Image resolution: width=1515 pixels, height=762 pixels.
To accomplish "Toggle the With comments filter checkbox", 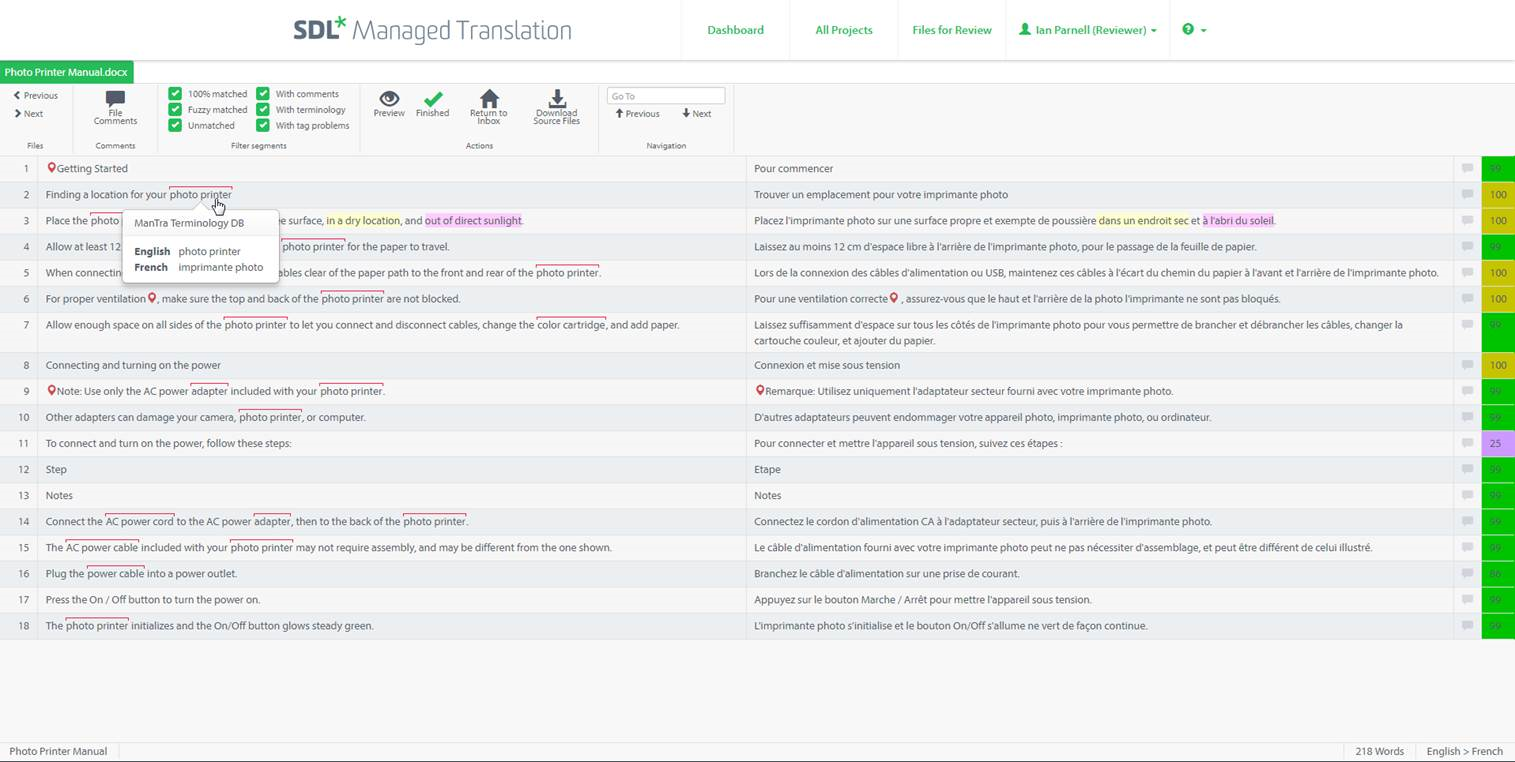I will click(263, 93).
